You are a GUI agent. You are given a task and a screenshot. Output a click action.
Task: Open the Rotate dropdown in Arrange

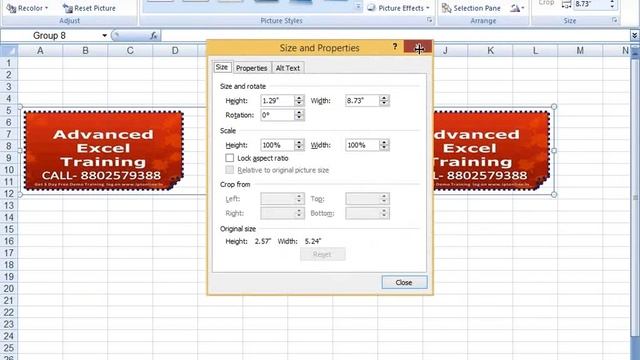pyautogui.click(x=517, y=8)
